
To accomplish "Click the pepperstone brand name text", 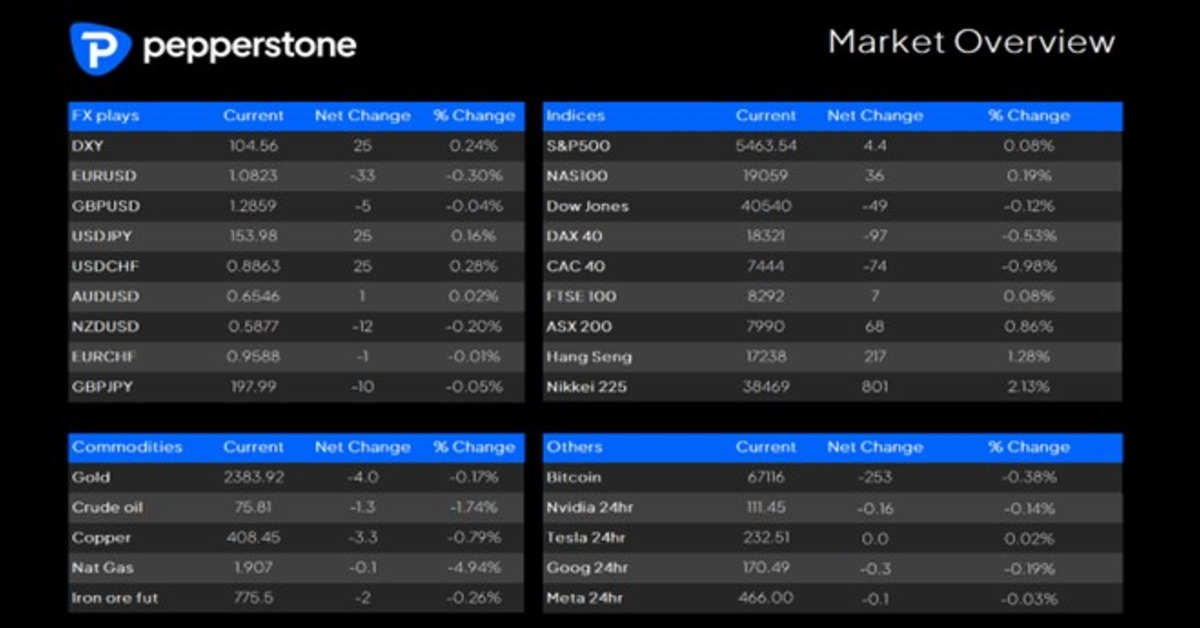I will [x=249, y=46].
